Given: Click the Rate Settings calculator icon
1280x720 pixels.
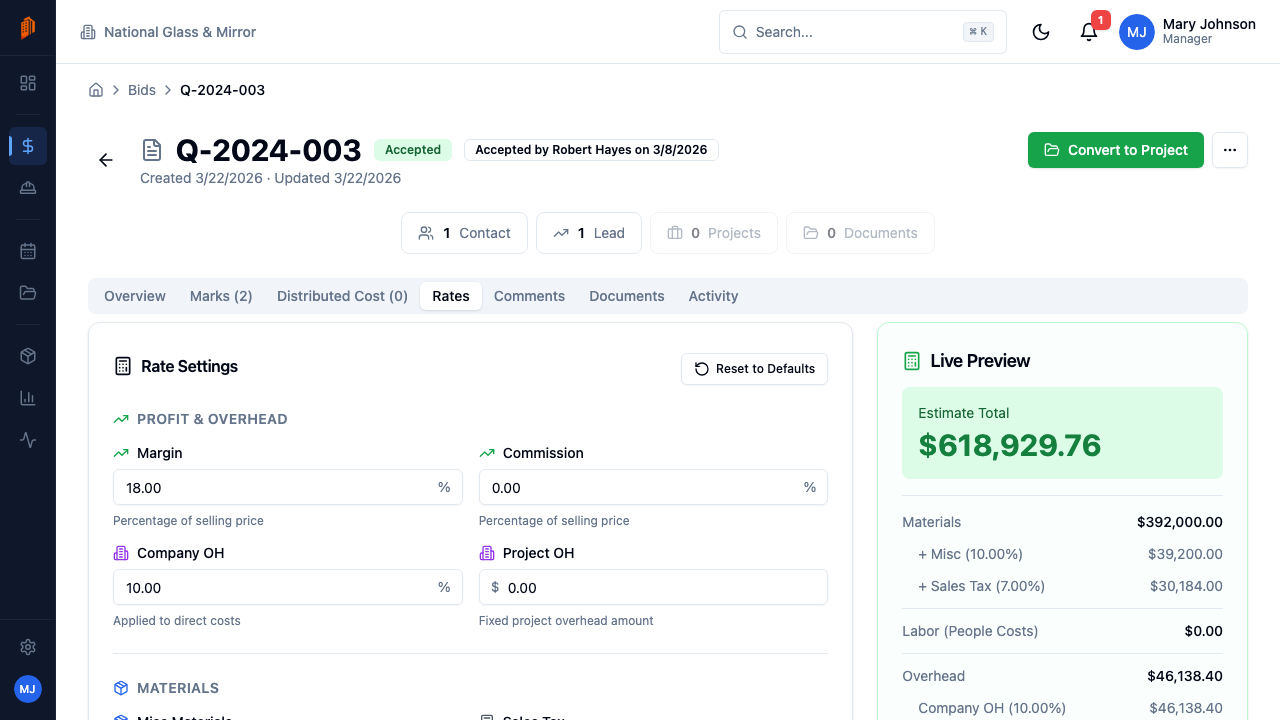Looking at the screenshot, I should click(x=123, y=366).
